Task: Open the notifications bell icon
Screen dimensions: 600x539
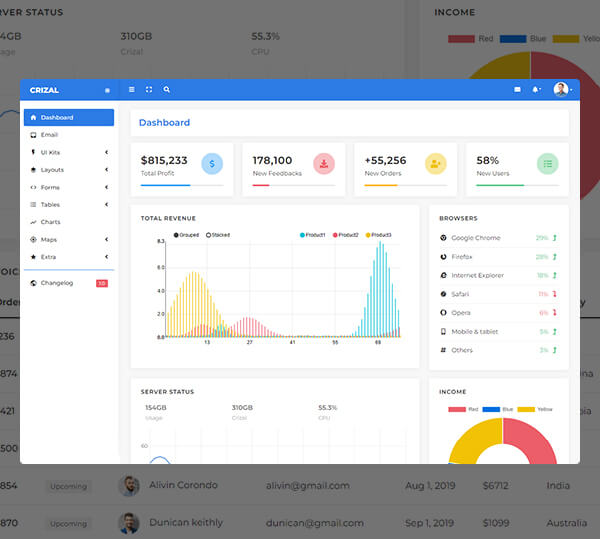Action: pyautogui.click(x=536, y=90)
